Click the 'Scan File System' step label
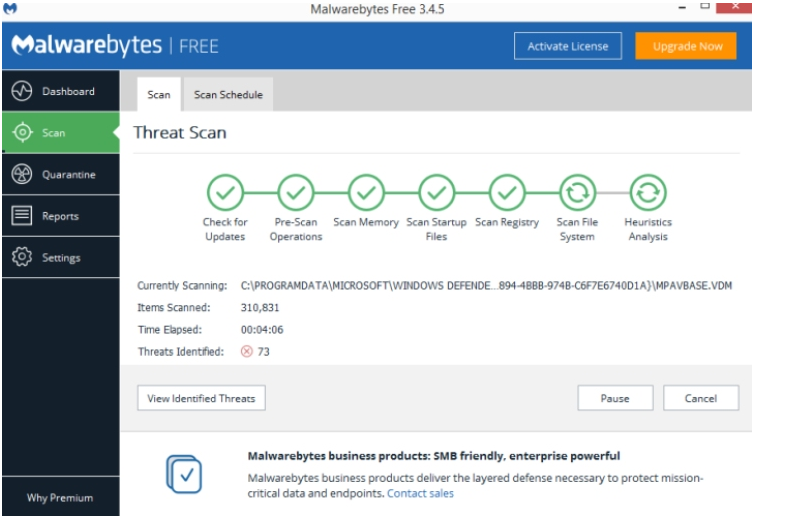 pyautogui.click(x=577, y=229)
